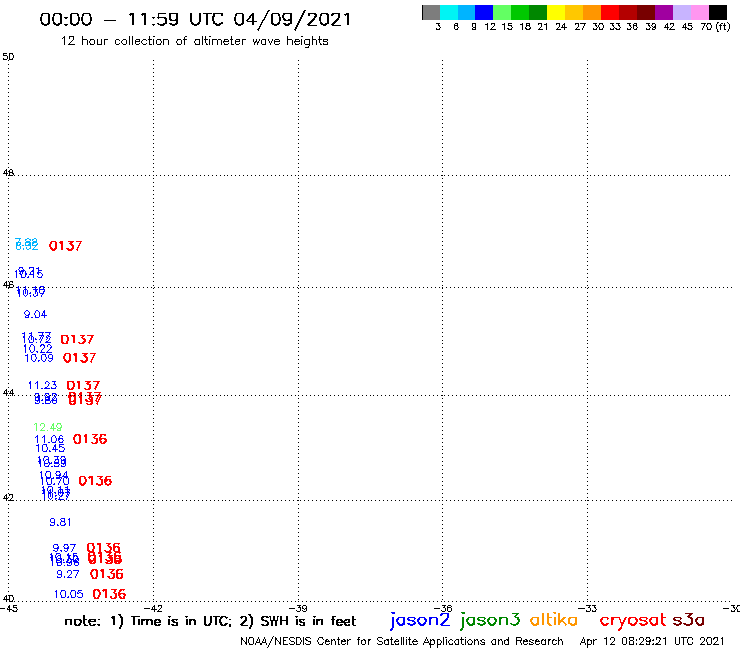Screen dimensions: 740x650
Task: Click the latitude axis label '50'
Action: tap(8, 57)
